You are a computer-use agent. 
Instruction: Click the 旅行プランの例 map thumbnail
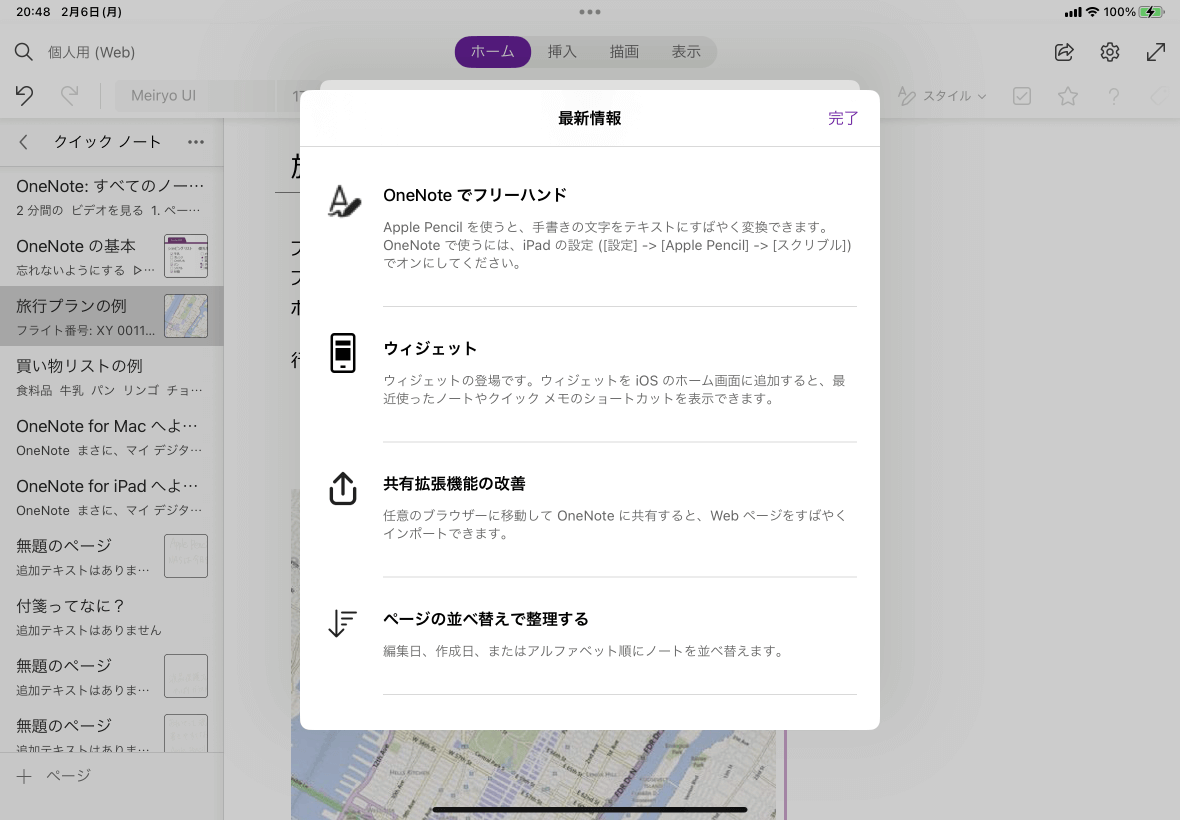pos(186,316)
